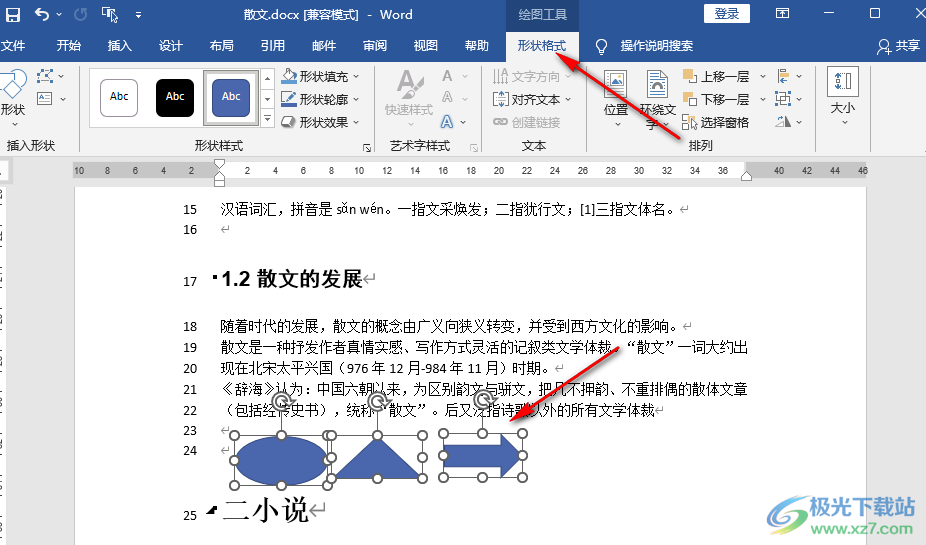Open the 位置 position menu

[x=616, y=99]
